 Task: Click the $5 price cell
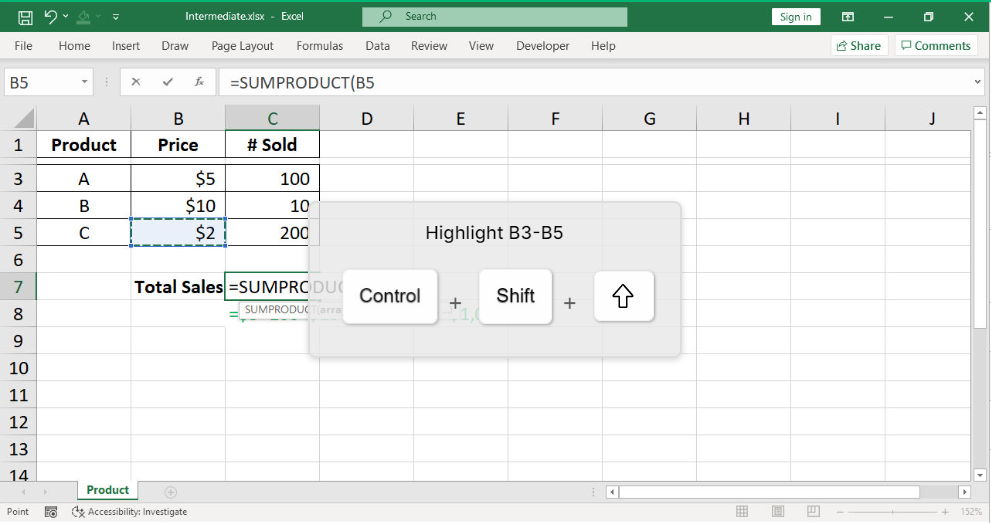178,179
